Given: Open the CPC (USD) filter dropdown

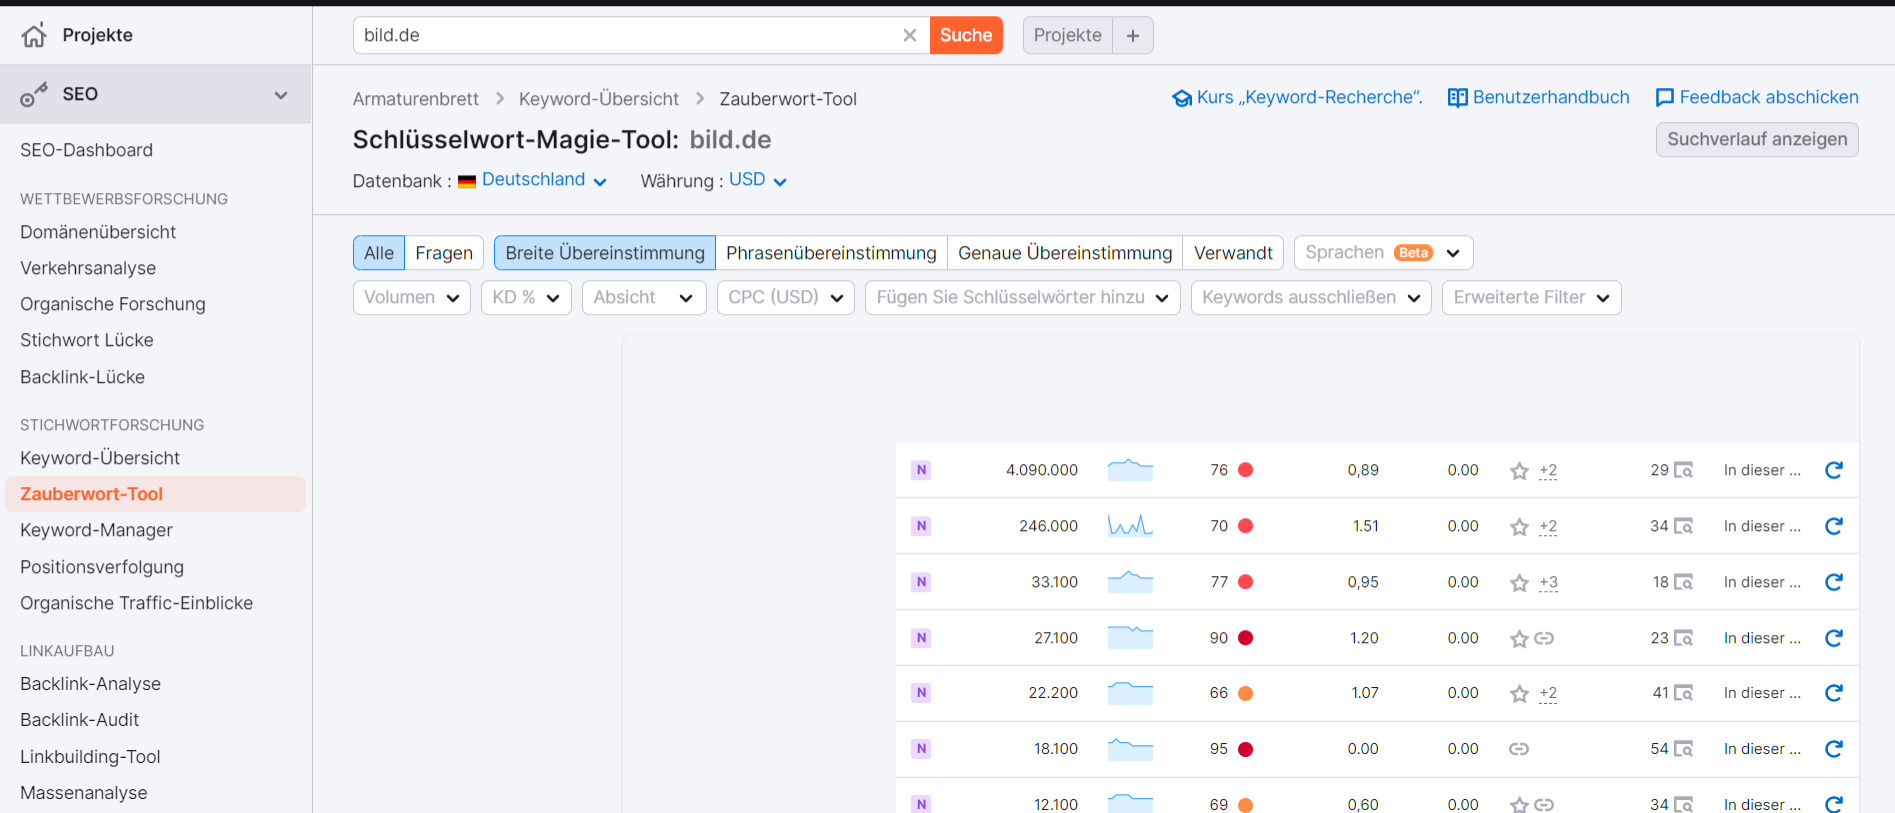Looking at the screenshot, I should (x=786, y=298).
